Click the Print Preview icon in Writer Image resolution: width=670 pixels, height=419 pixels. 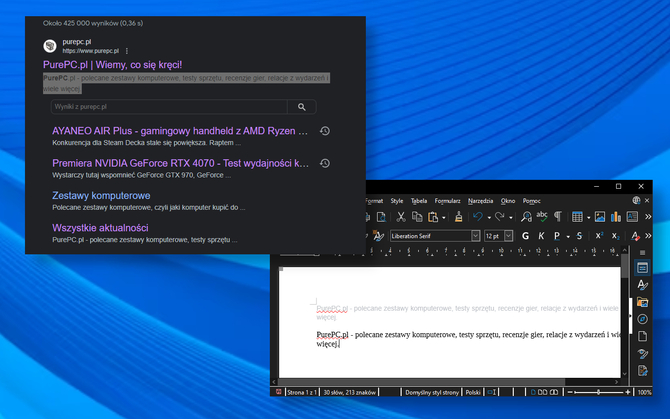[381, 217]
